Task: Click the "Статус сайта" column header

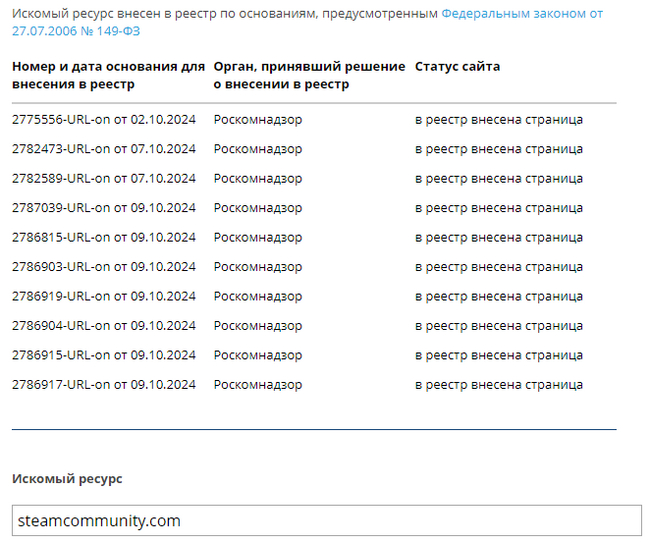Action: coord(457,67)
